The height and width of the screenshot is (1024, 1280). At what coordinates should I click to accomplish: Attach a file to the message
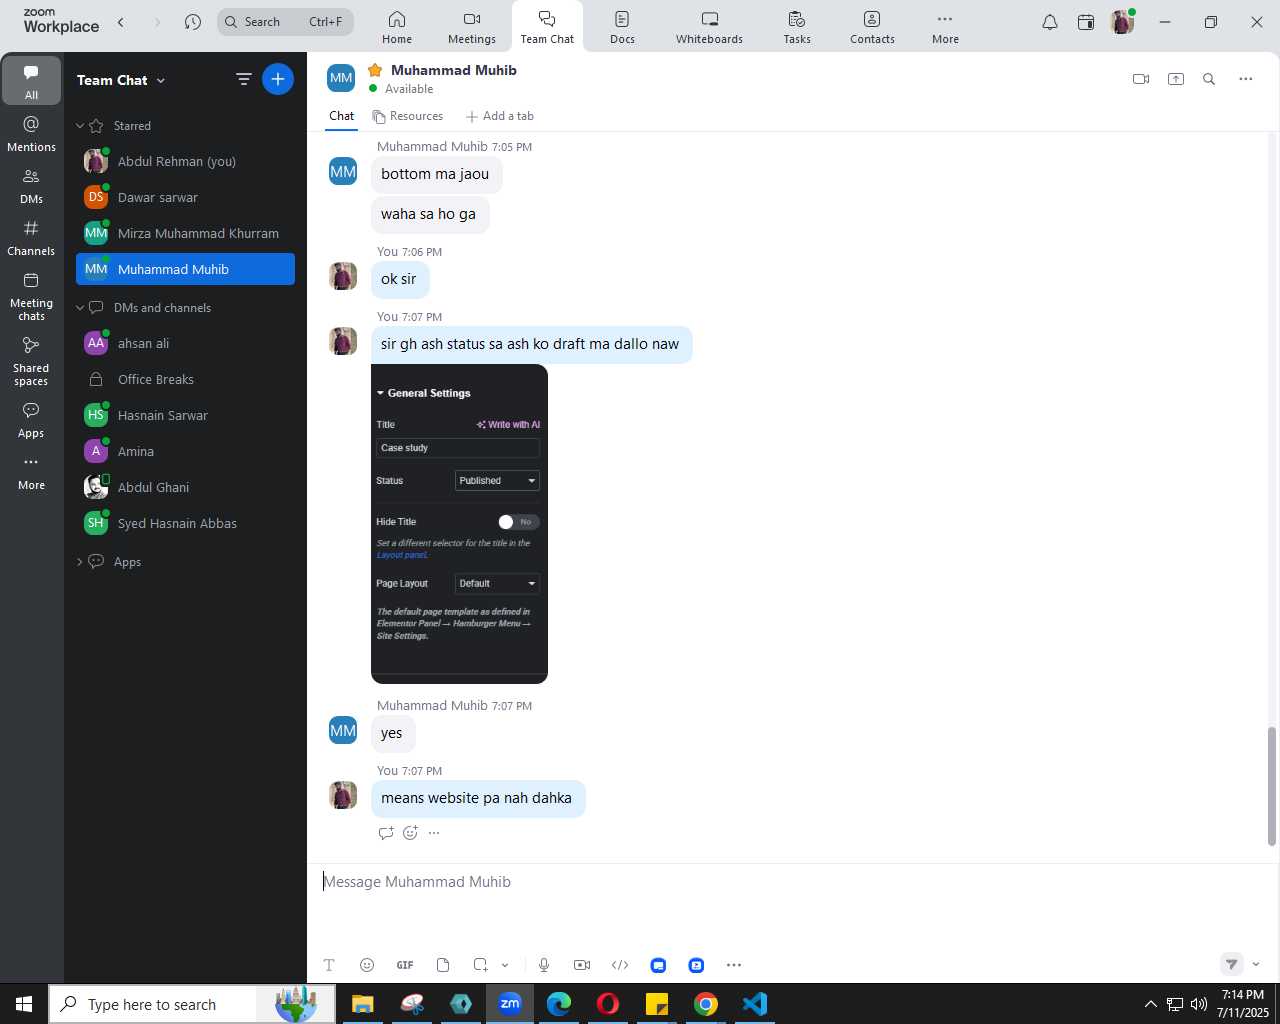click(443, 965)
